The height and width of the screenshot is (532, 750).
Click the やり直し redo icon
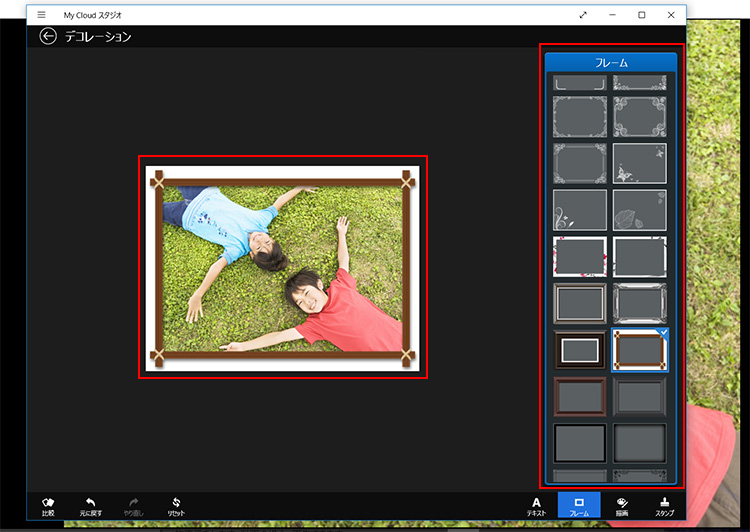tap(133, 505)
